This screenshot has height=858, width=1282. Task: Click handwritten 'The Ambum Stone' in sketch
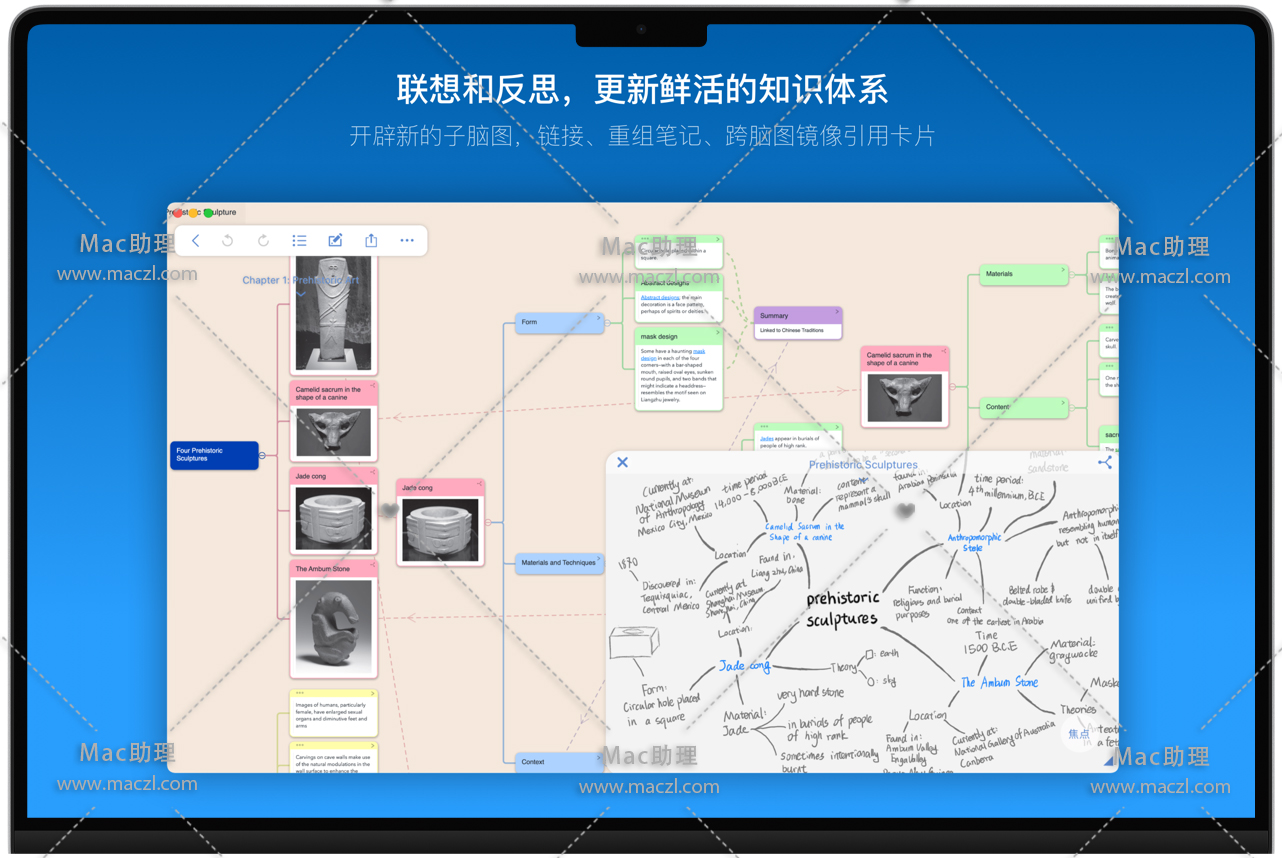pos(999,682)
